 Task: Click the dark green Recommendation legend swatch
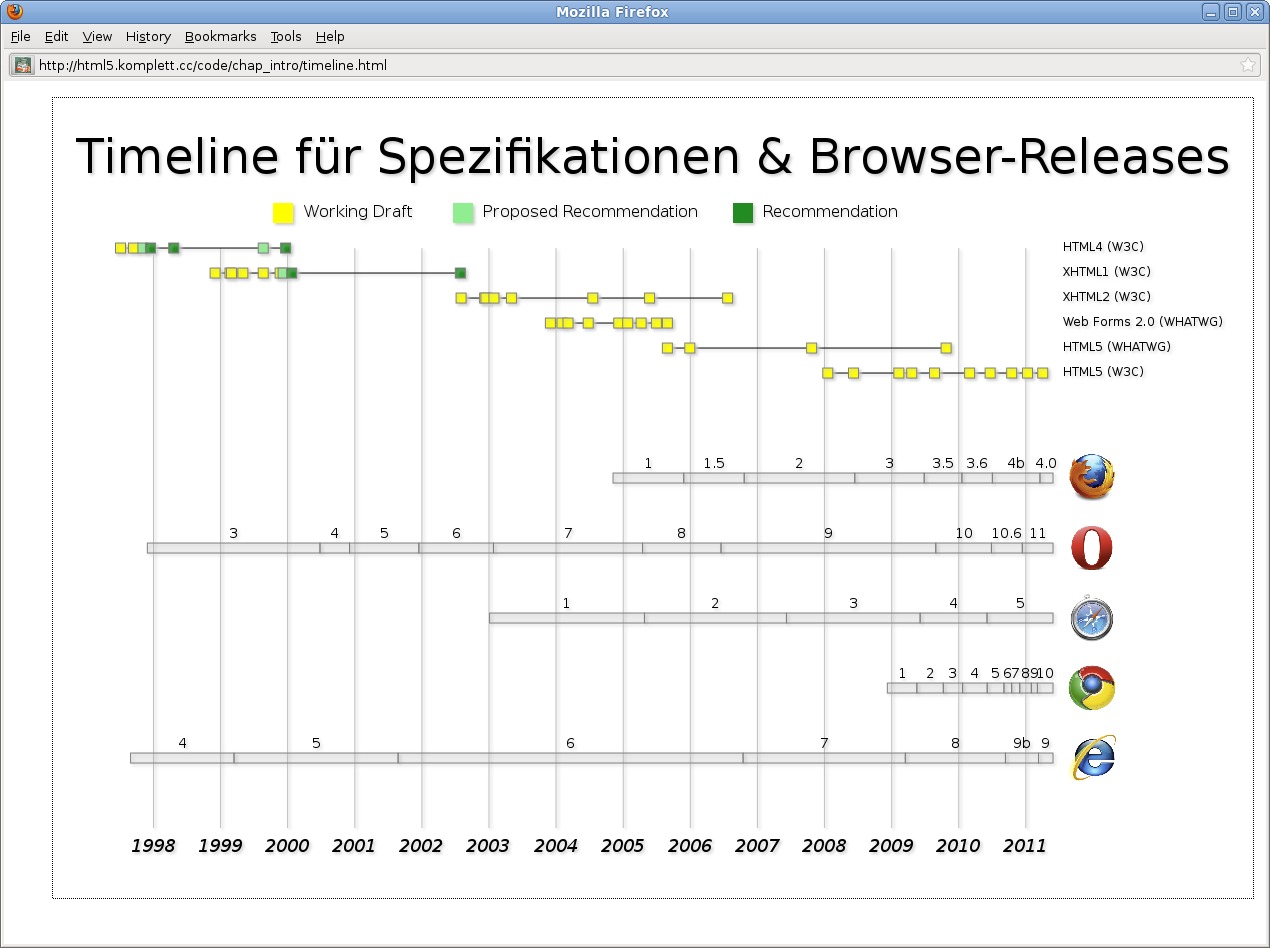click(742, 212)
